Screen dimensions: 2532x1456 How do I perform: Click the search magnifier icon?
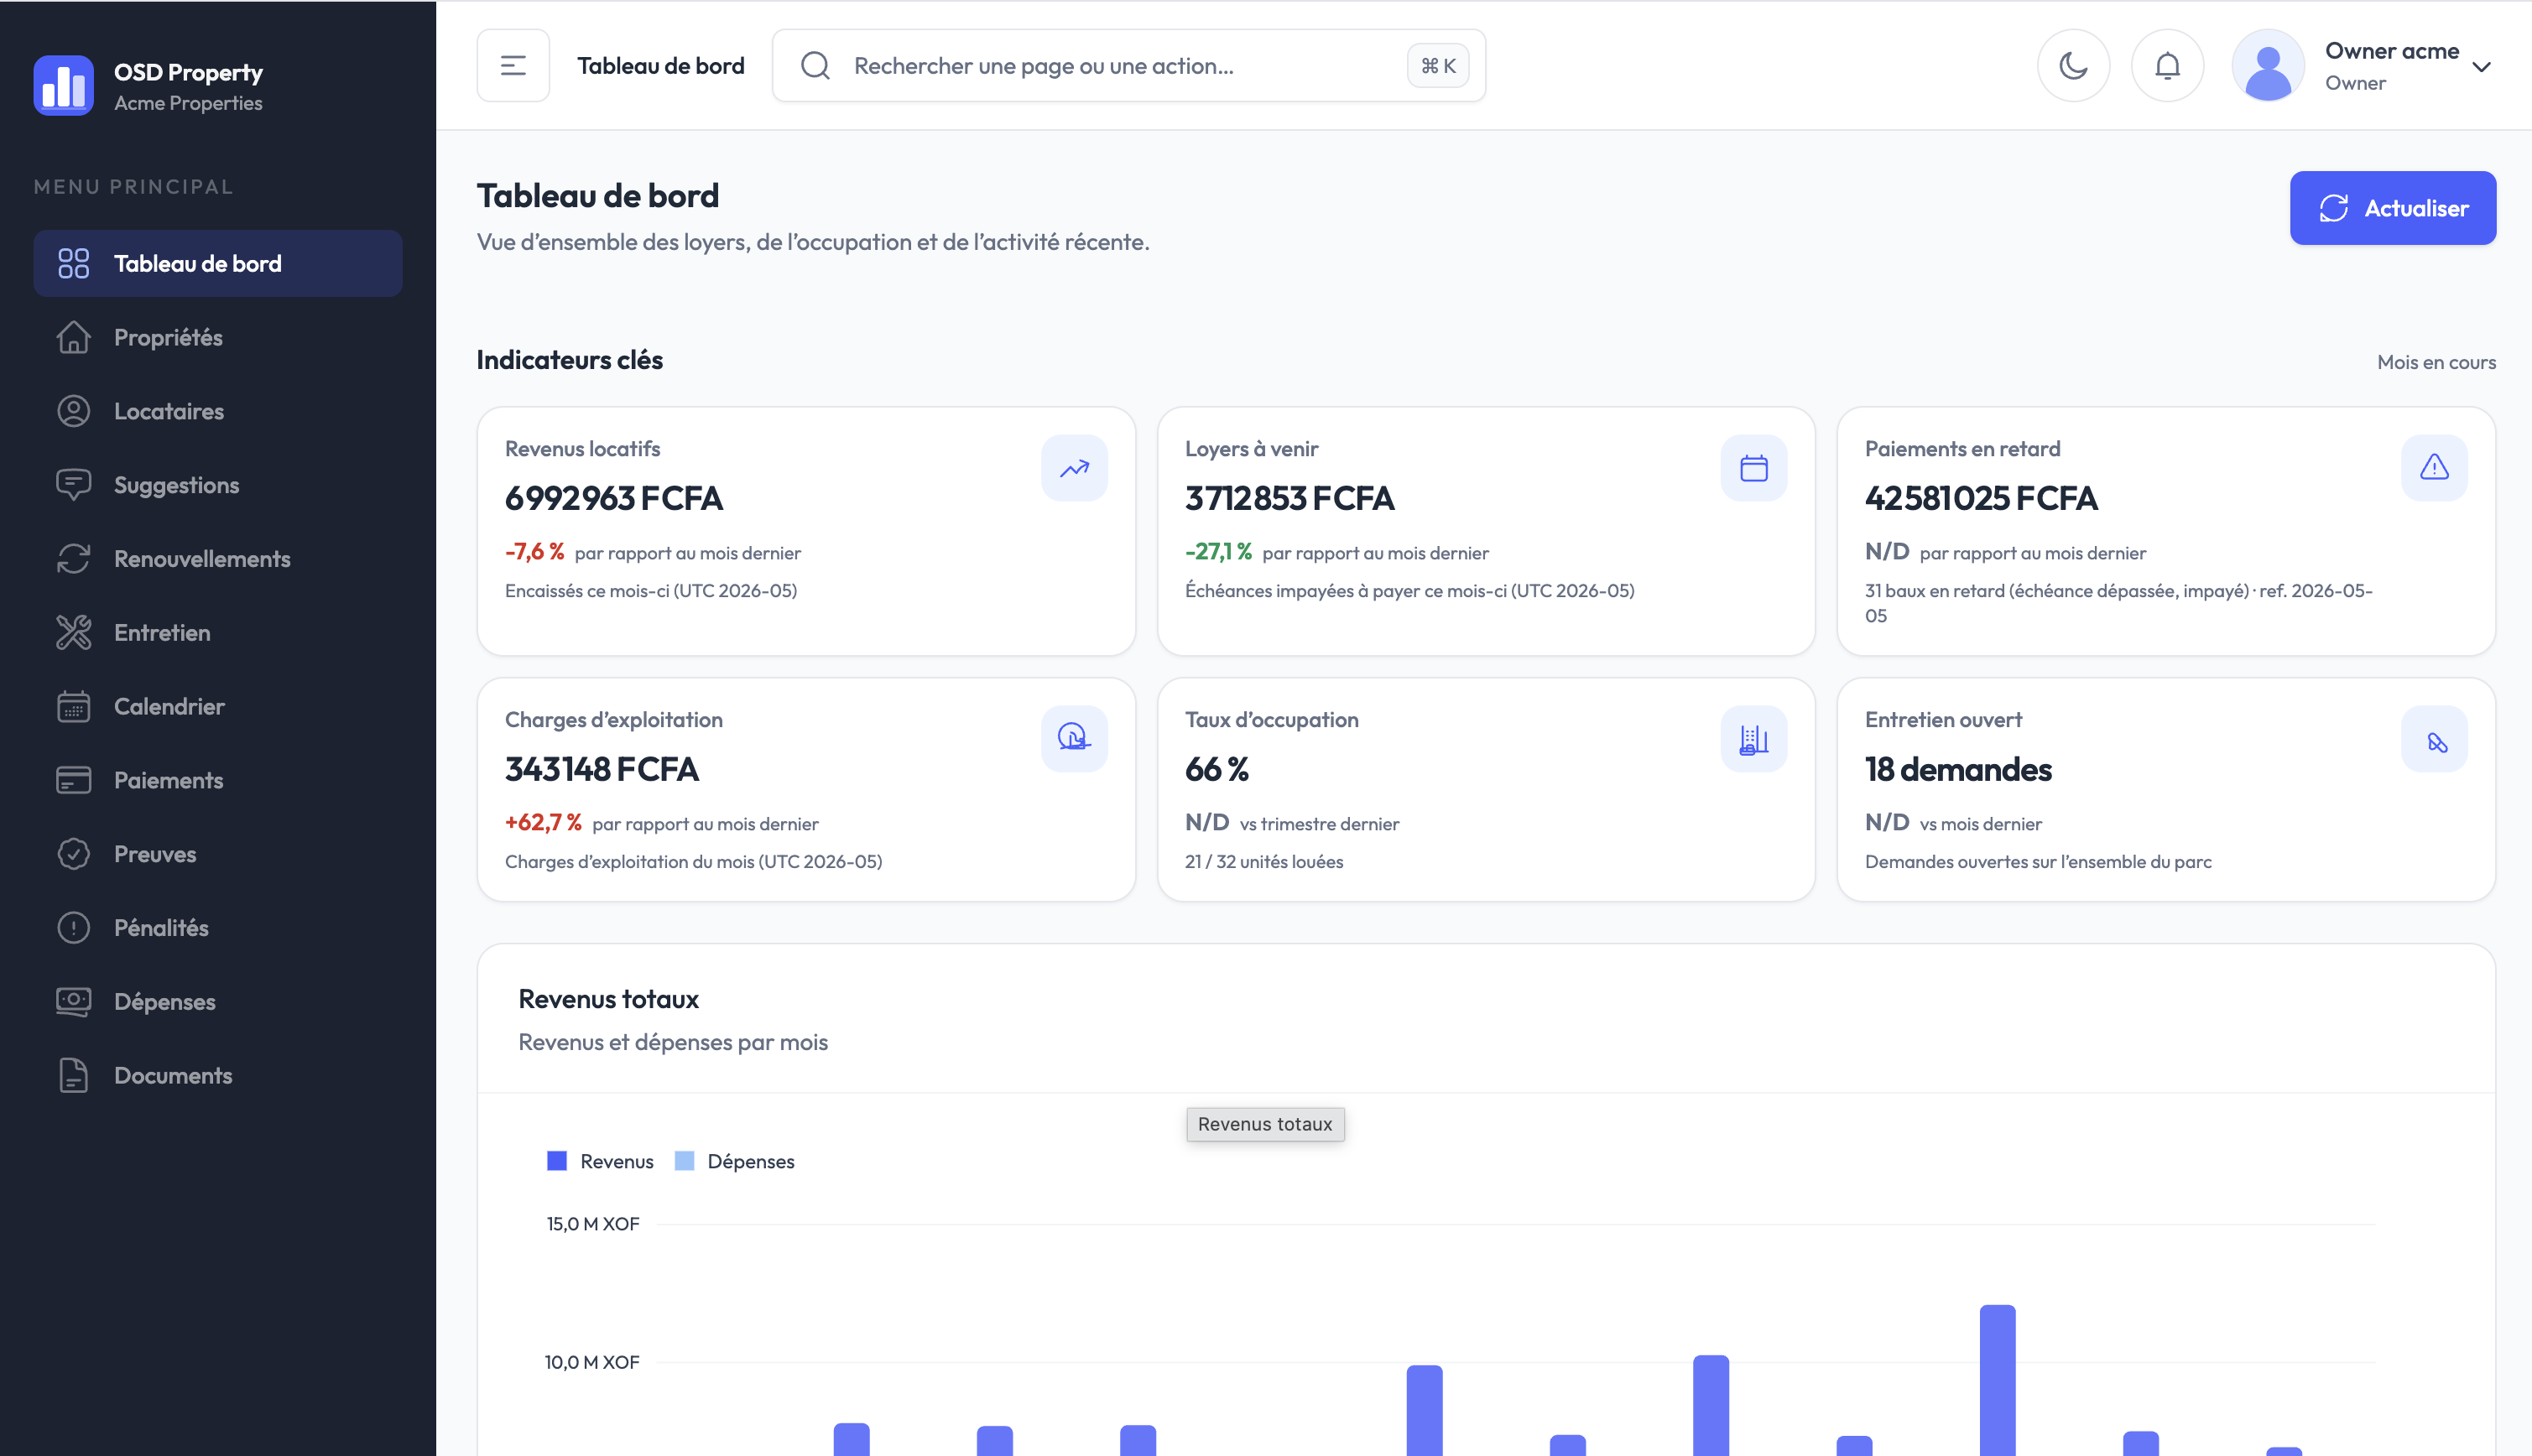coord(816,66)
